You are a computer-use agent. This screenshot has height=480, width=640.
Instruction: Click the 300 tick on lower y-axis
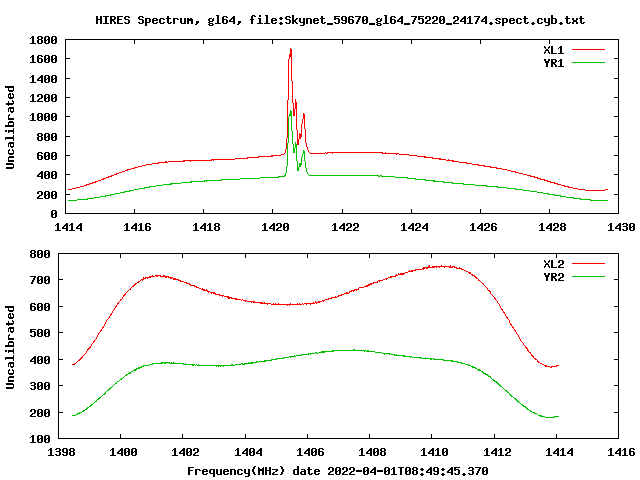(40, 386)
